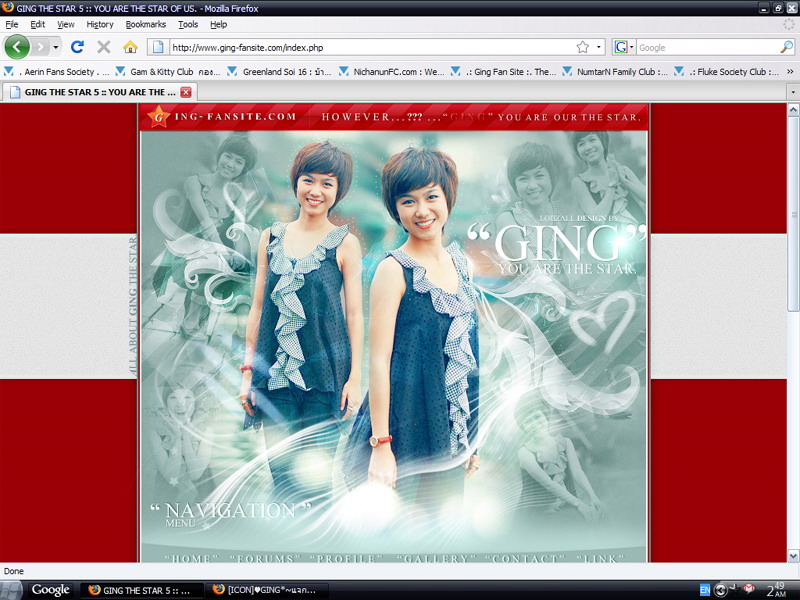Image resolution: width=800 pixels, height=600 pixels.
Task: Switch to GING THE STAR 5 taskbar button
Action: (x=142, y=590)
